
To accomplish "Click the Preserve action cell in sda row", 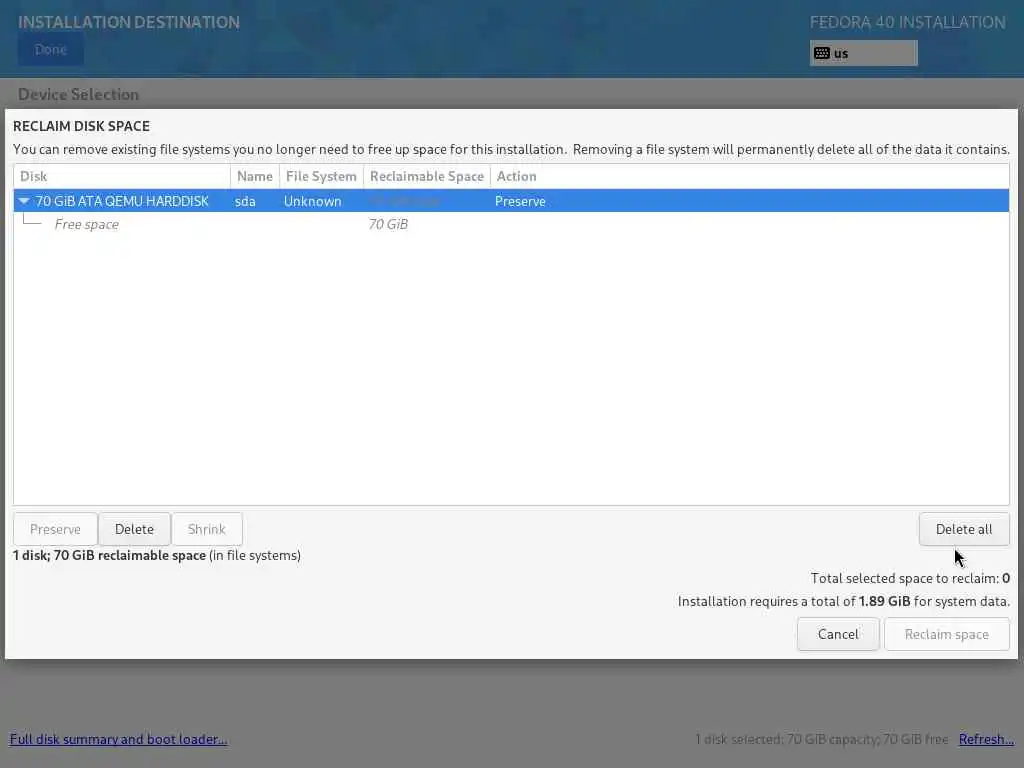I will (520, 201).
